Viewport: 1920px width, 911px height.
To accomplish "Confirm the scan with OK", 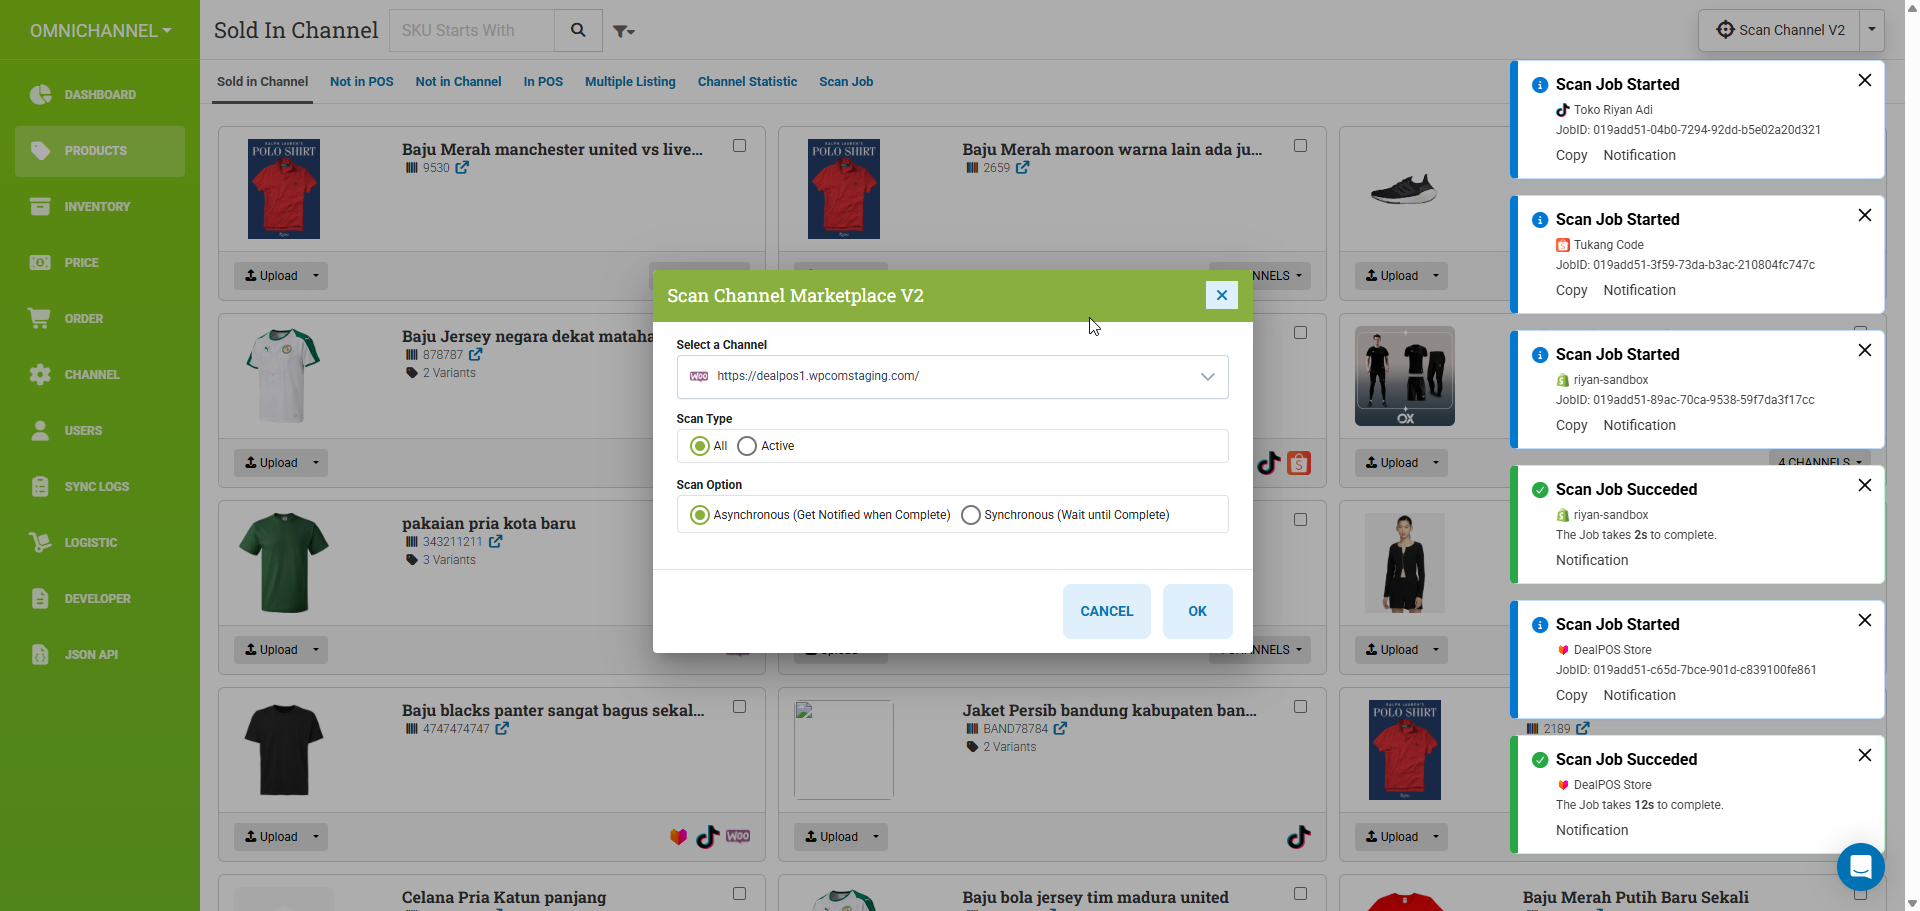I will pos(1197,611).
